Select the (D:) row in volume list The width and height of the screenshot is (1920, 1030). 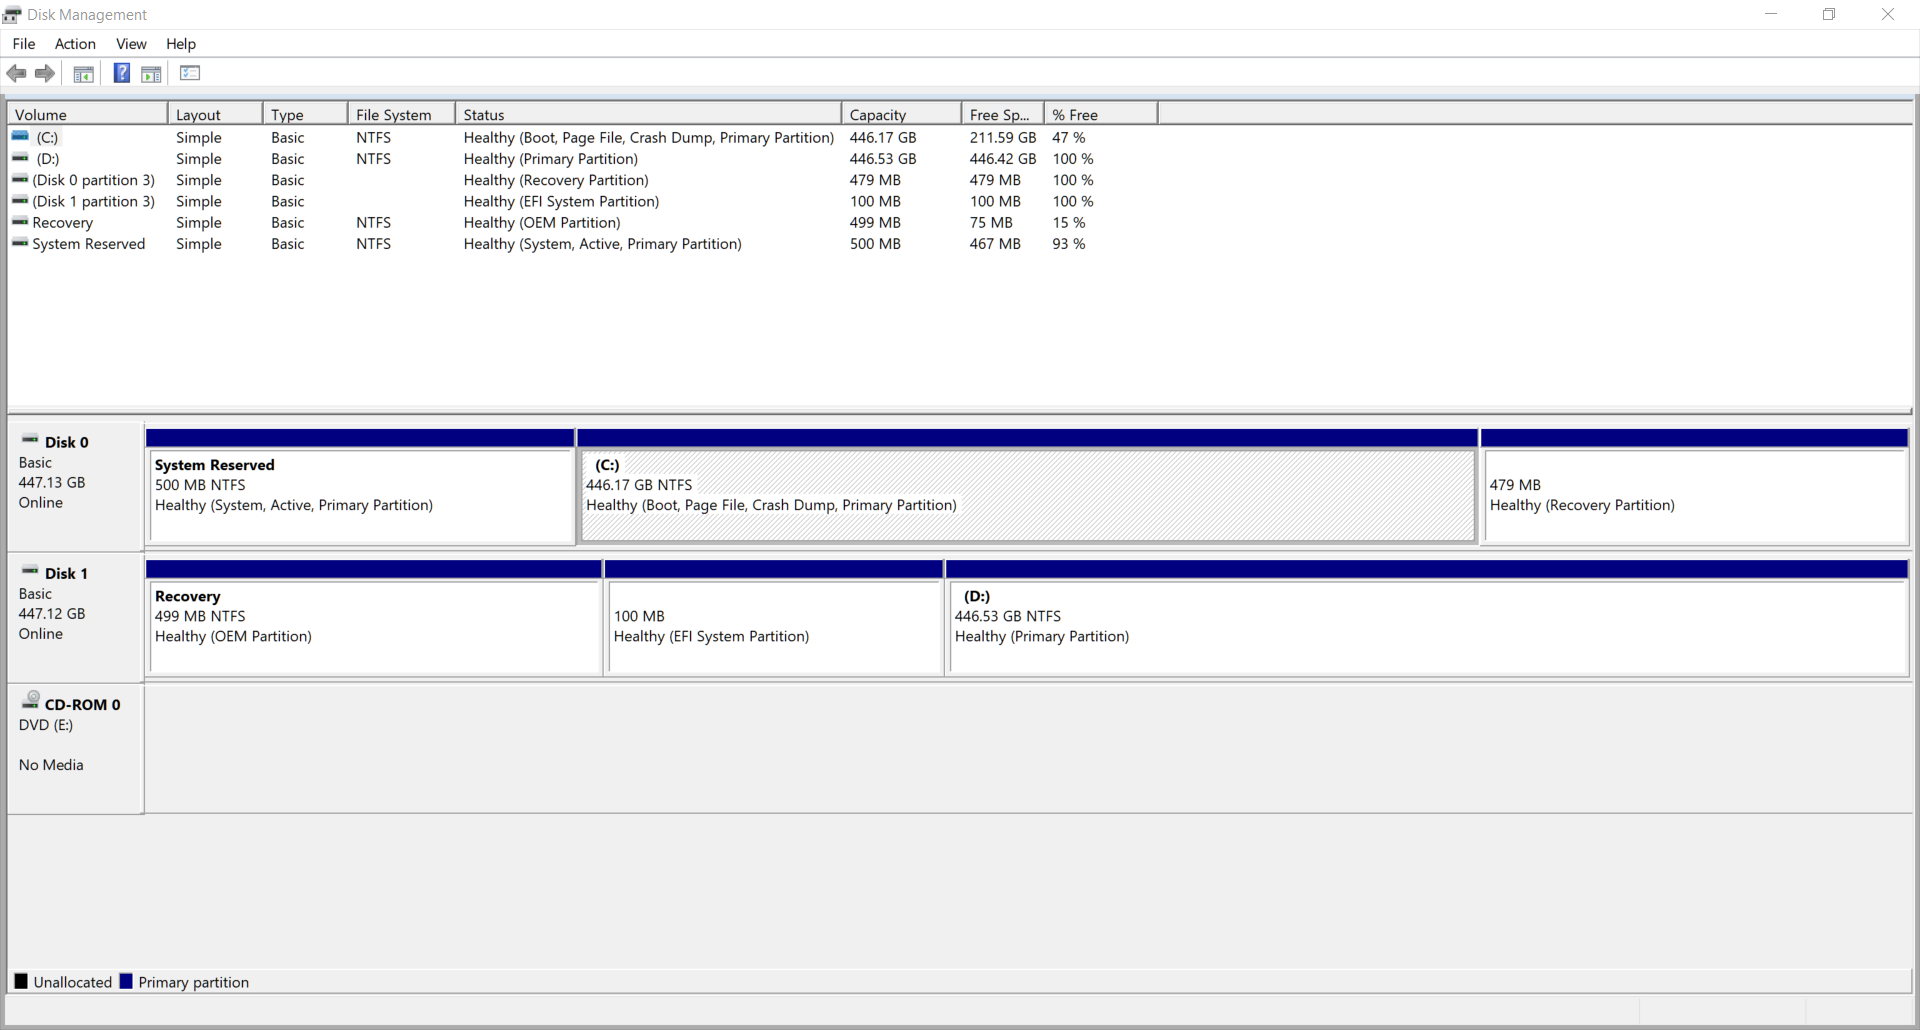tap(582, 158)
